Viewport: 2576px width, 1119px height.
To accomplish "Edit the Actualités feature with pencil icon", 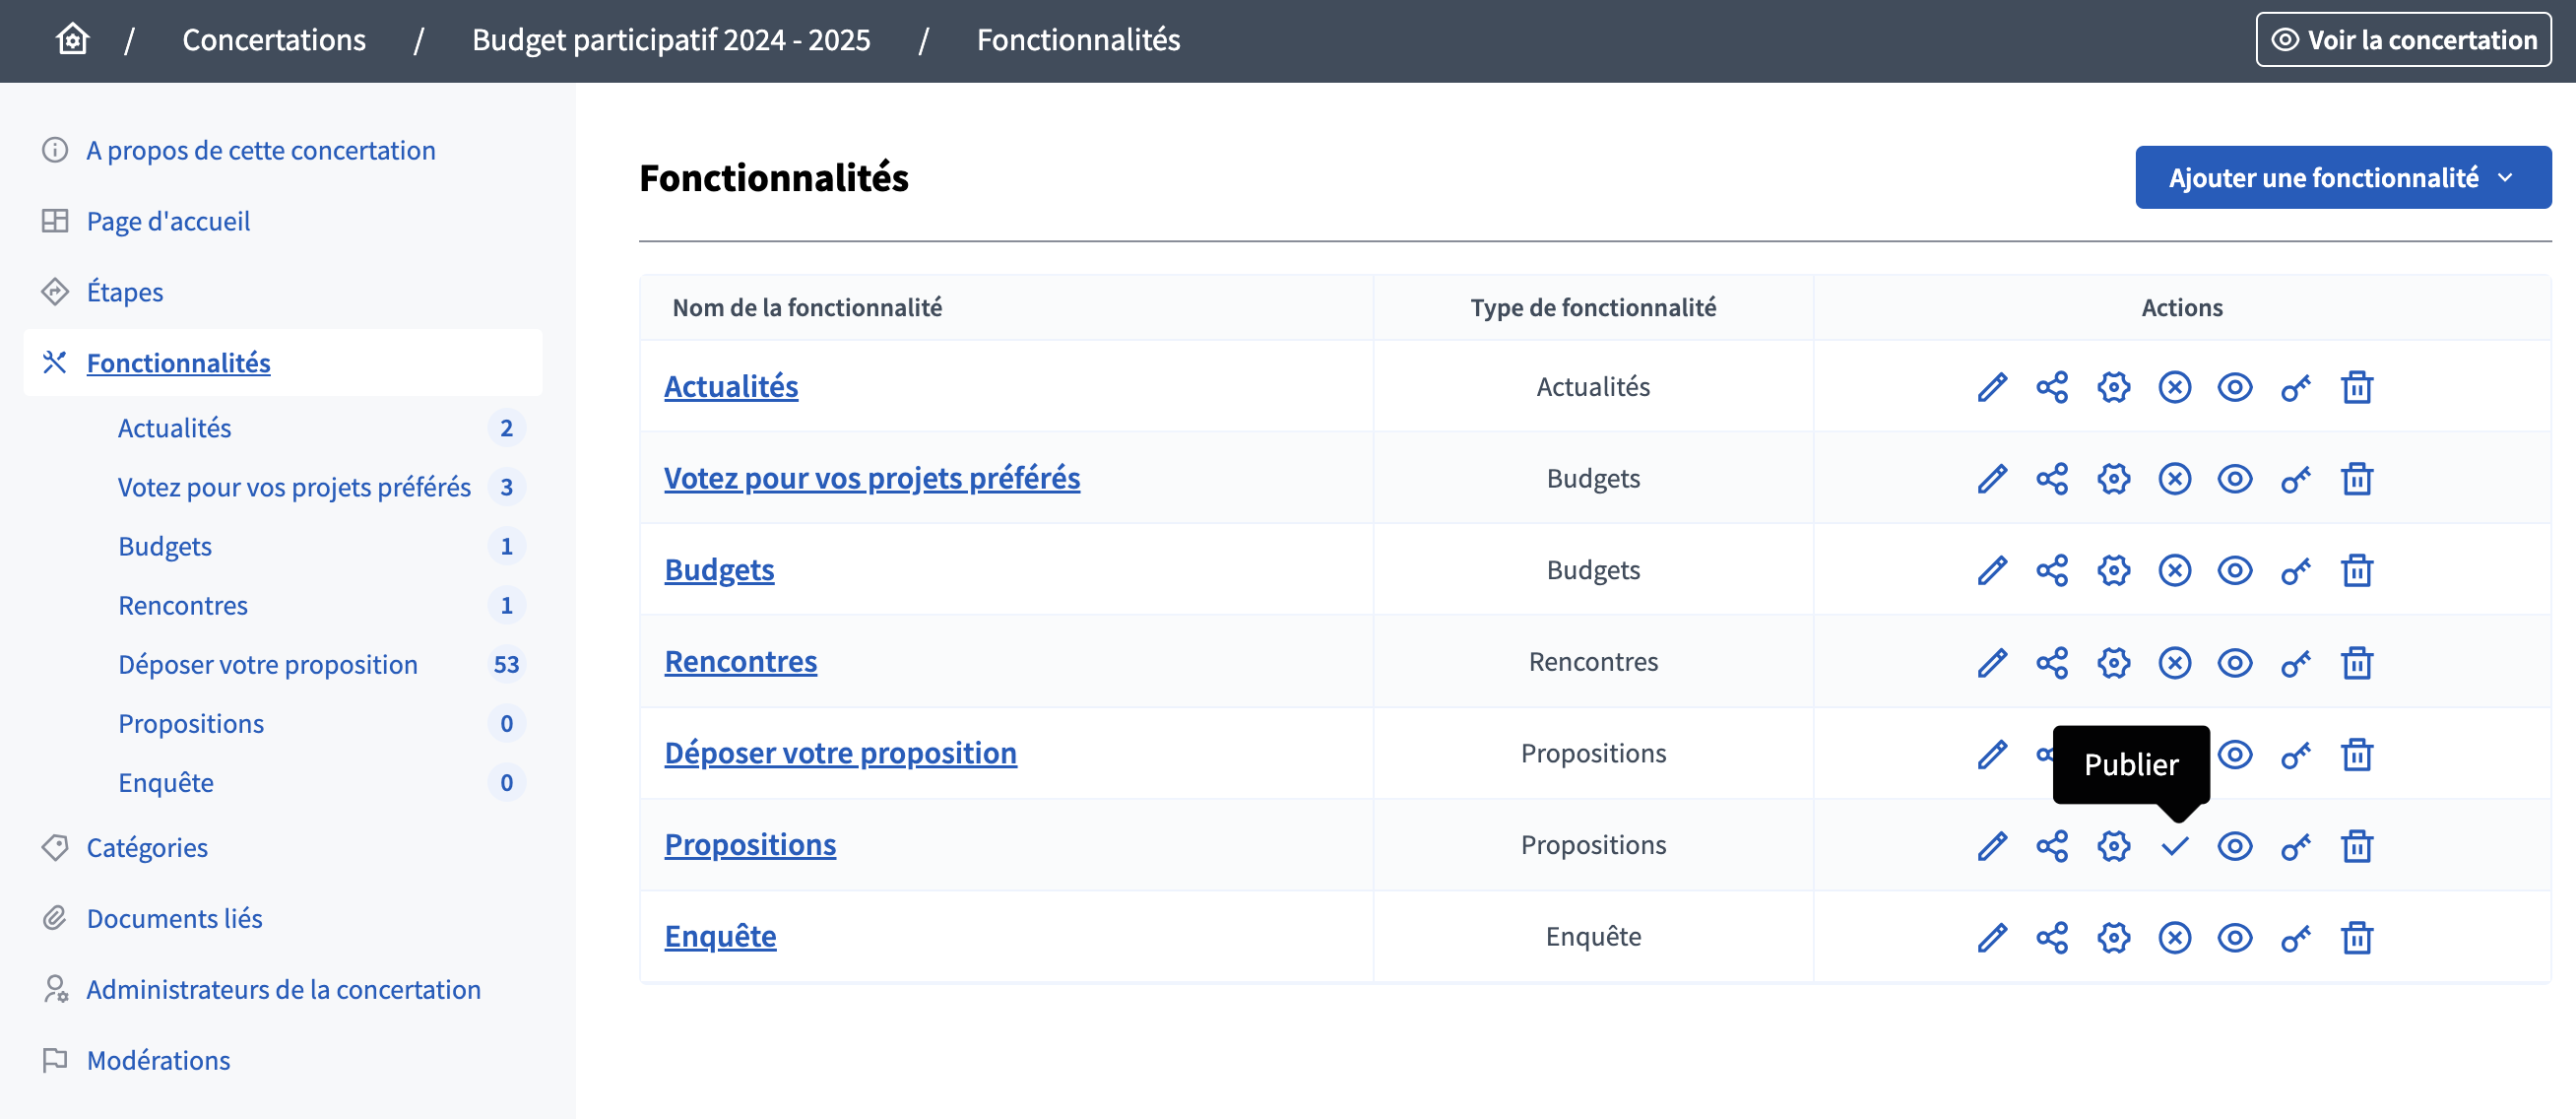I will click(x=1991, y=387).
